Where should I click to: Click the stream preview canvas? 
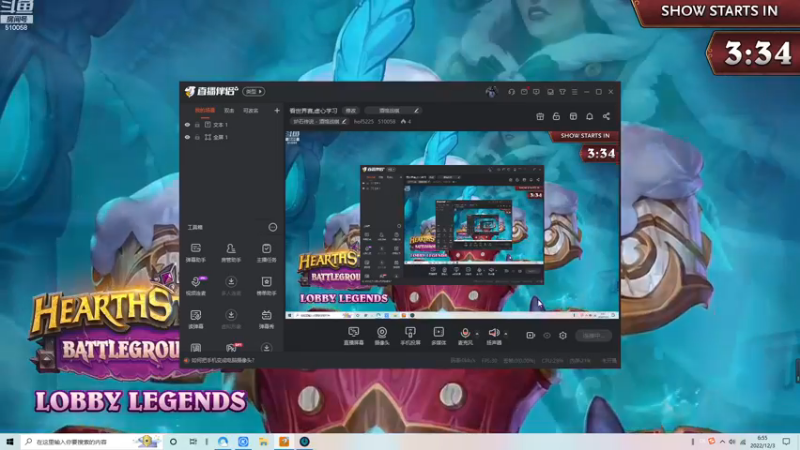(x=452, y=225)
